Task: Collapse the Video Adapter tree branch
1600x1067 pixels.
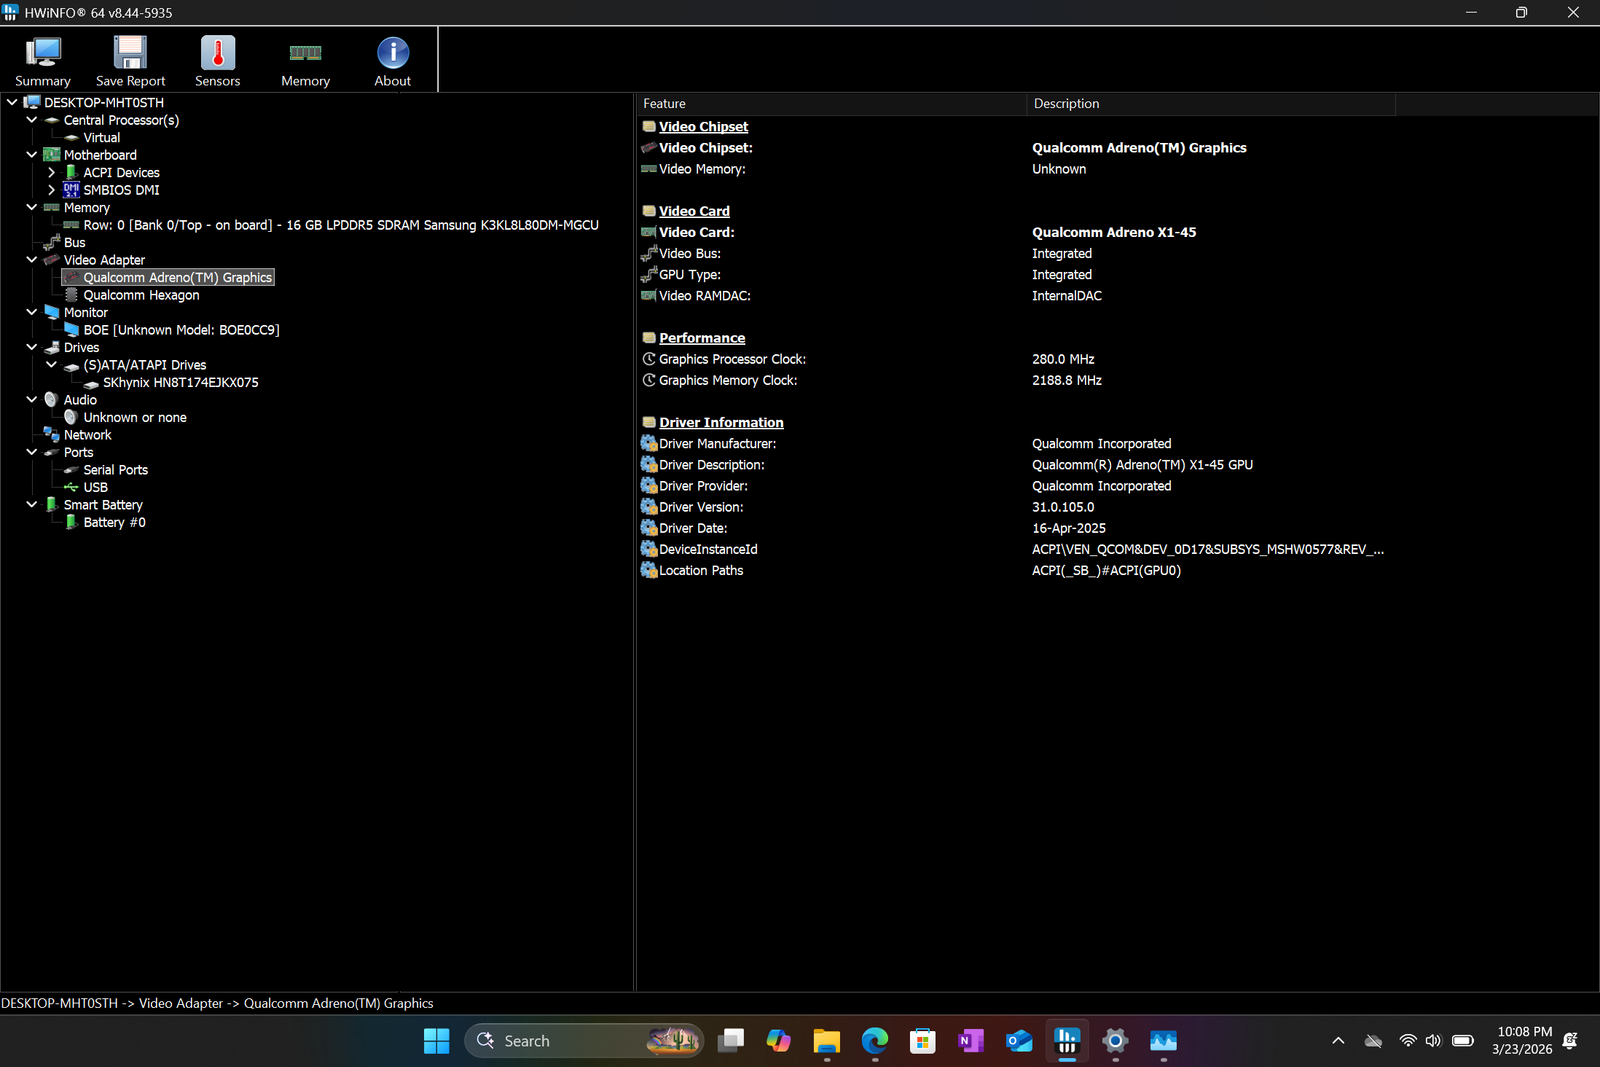Action: pyautogui.click(x=32, y=260)
